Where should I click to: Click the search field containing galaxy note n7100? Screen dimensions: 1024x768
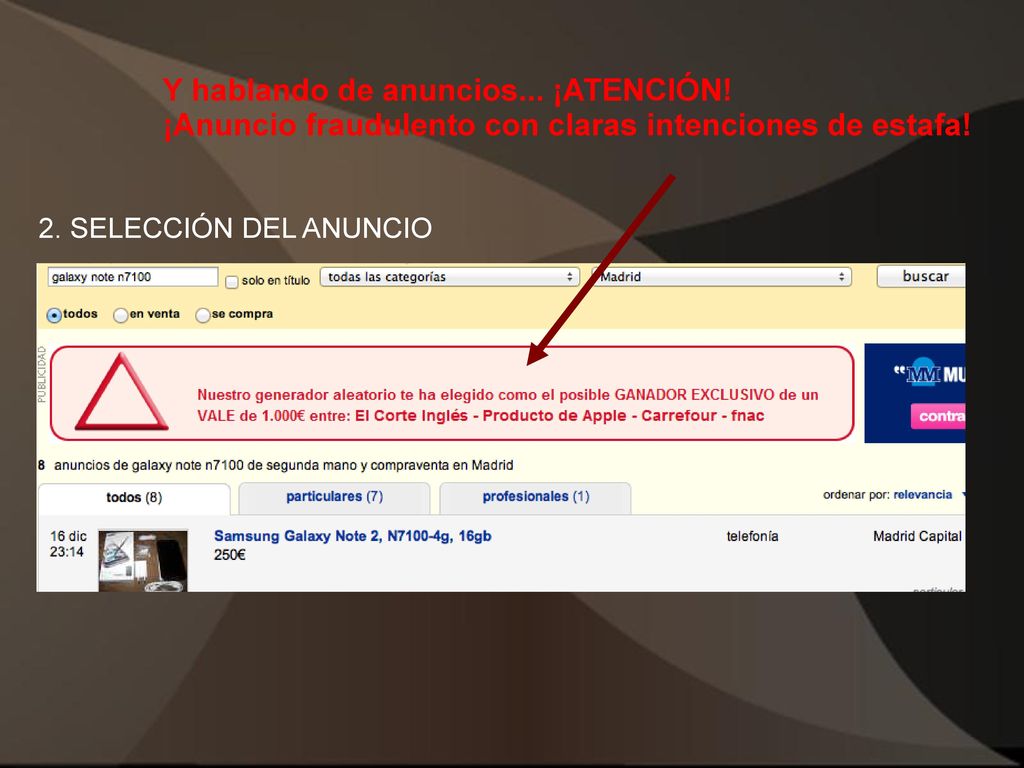[x=133, y=277]
